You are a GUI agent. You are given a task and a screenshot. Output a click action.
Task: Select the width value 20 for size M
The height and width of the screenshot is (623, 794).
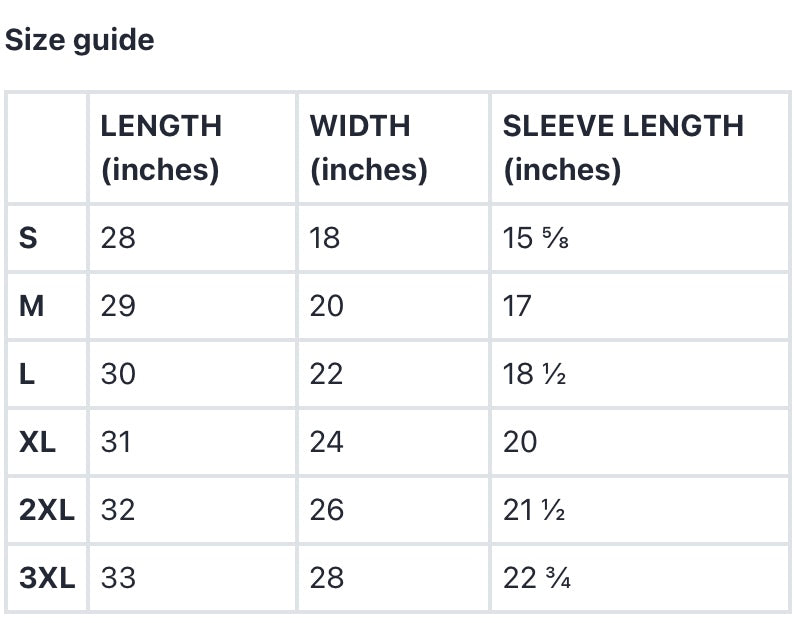pyautogui.click(x=326, y=306)
